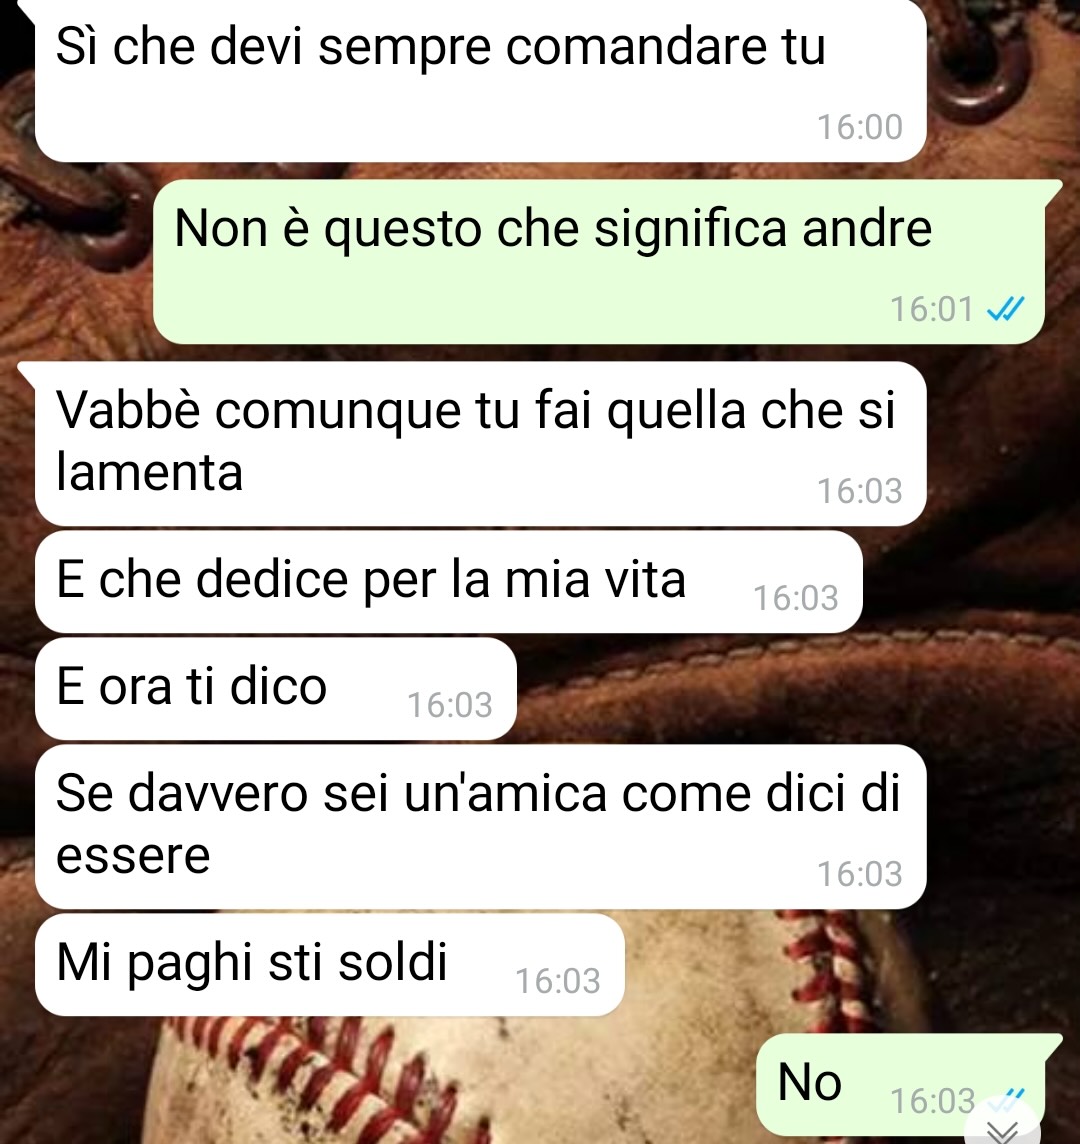Image resolution: width=1080 pixels, height=1144 pixels.
Task: Tap the timestamp next to 'E ora ti dico'
Action: tap(450, 705)
